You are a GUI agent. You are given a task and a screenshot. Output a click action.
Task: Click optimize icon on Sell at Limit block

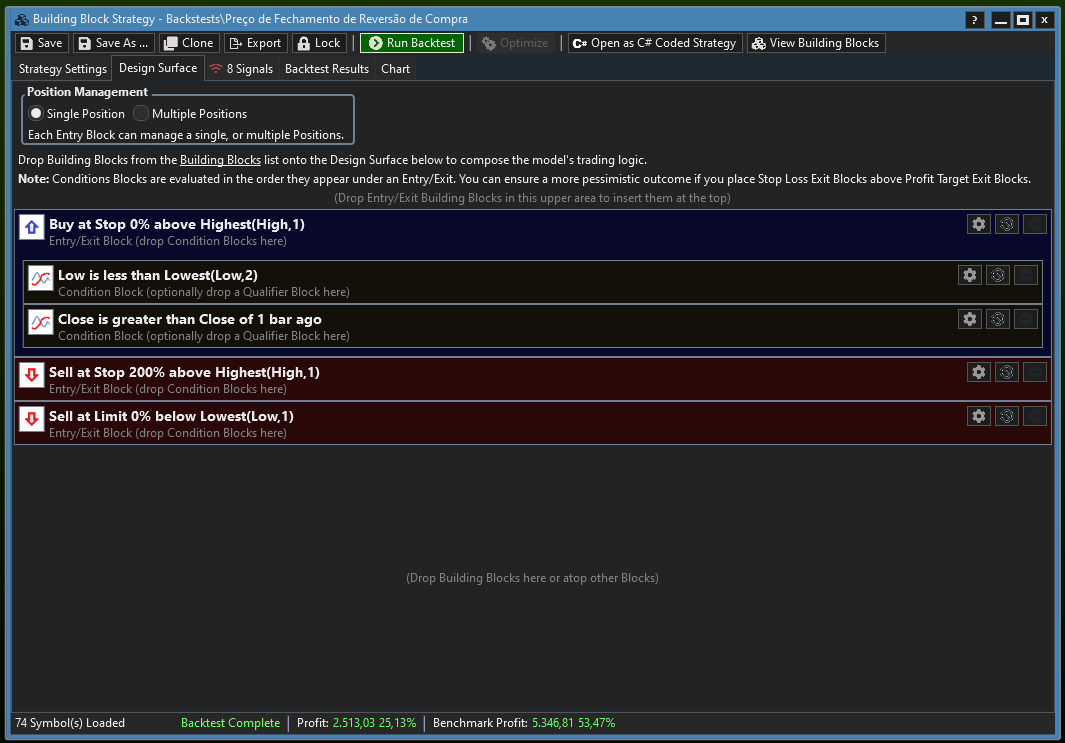pos(1007,416)
